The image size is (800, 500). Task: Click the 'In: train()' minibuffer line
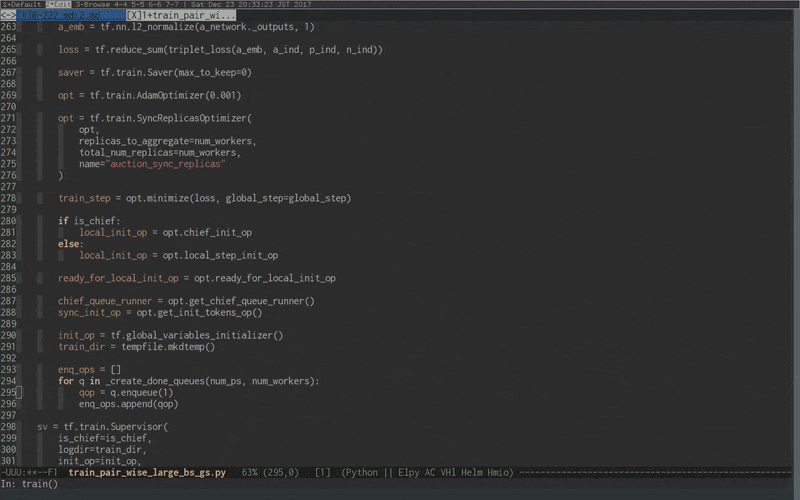click(x=30, y=484)
